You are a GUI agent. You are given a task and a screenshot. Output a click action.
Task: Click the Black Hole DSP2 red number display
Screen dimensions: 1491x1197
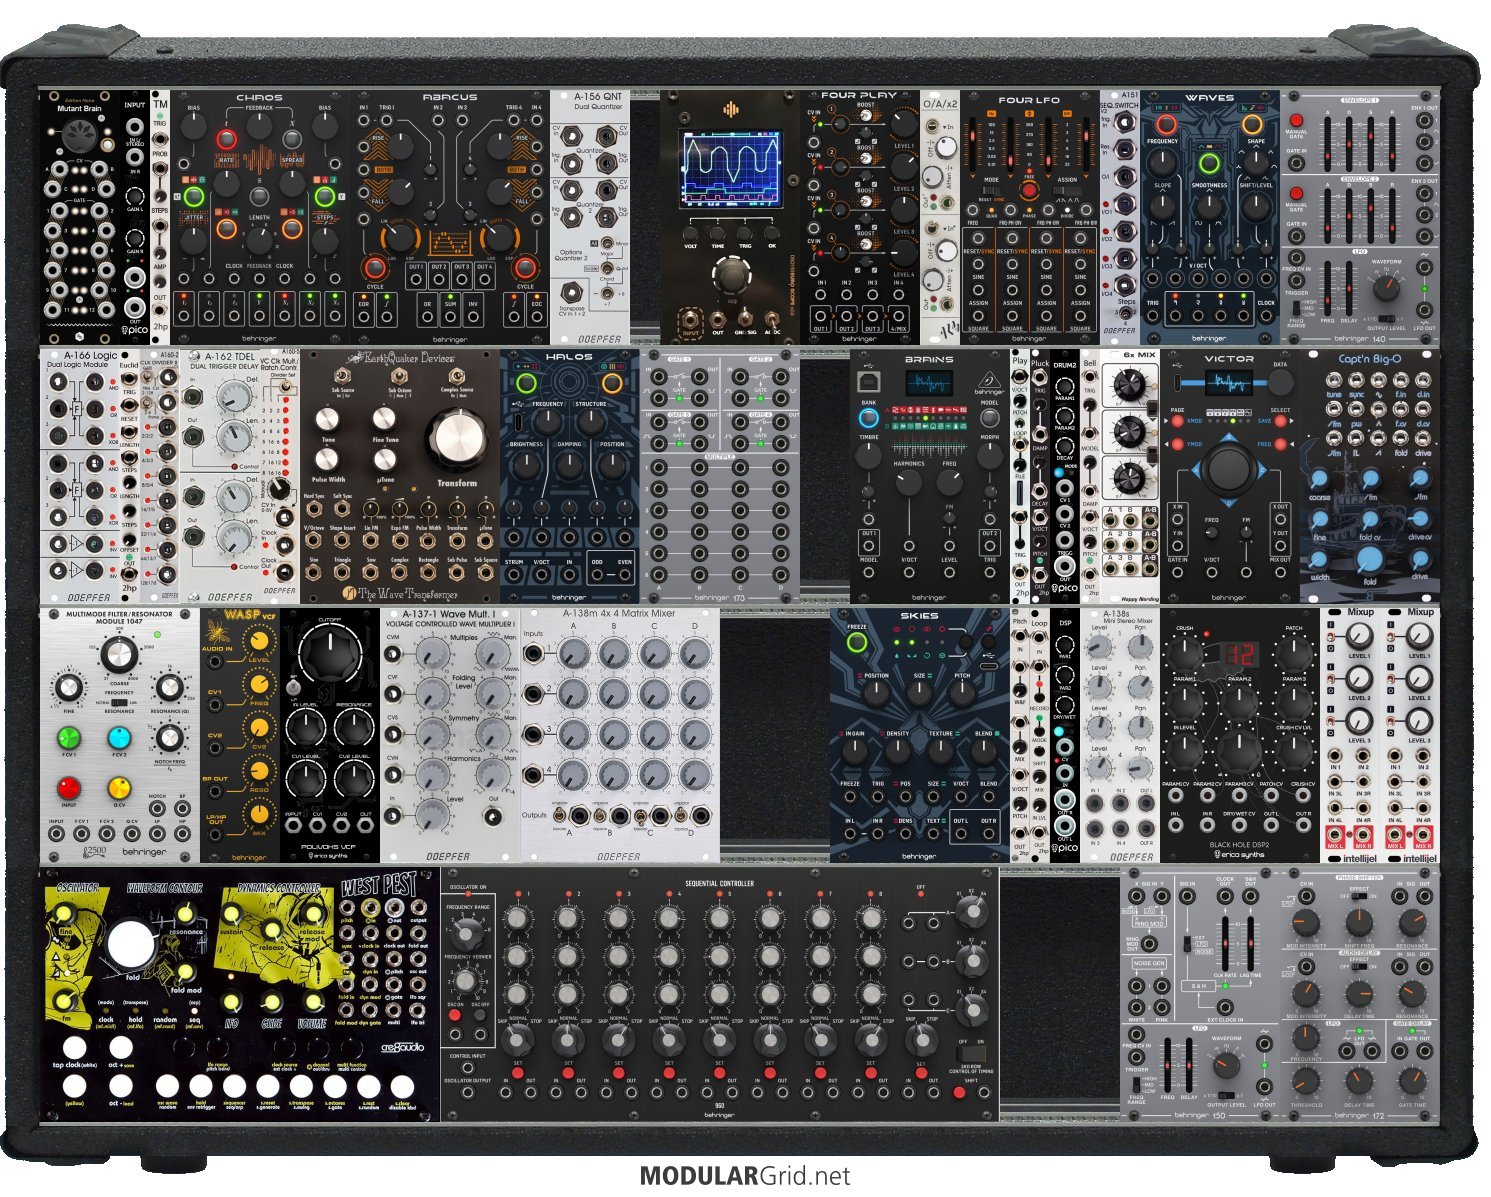[x=1240, y=656]
